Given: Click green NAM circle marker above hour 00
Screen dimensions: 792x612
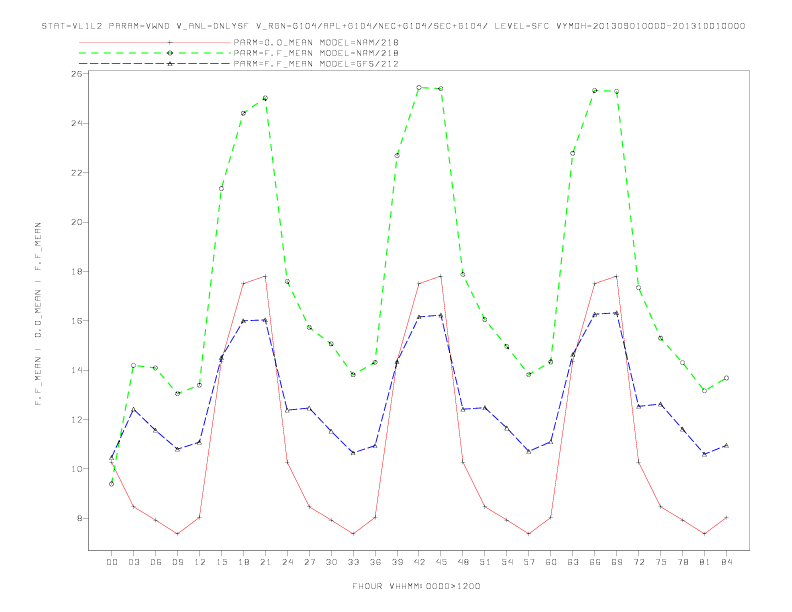Looking at the screenshot, I should tap(112, 484).
